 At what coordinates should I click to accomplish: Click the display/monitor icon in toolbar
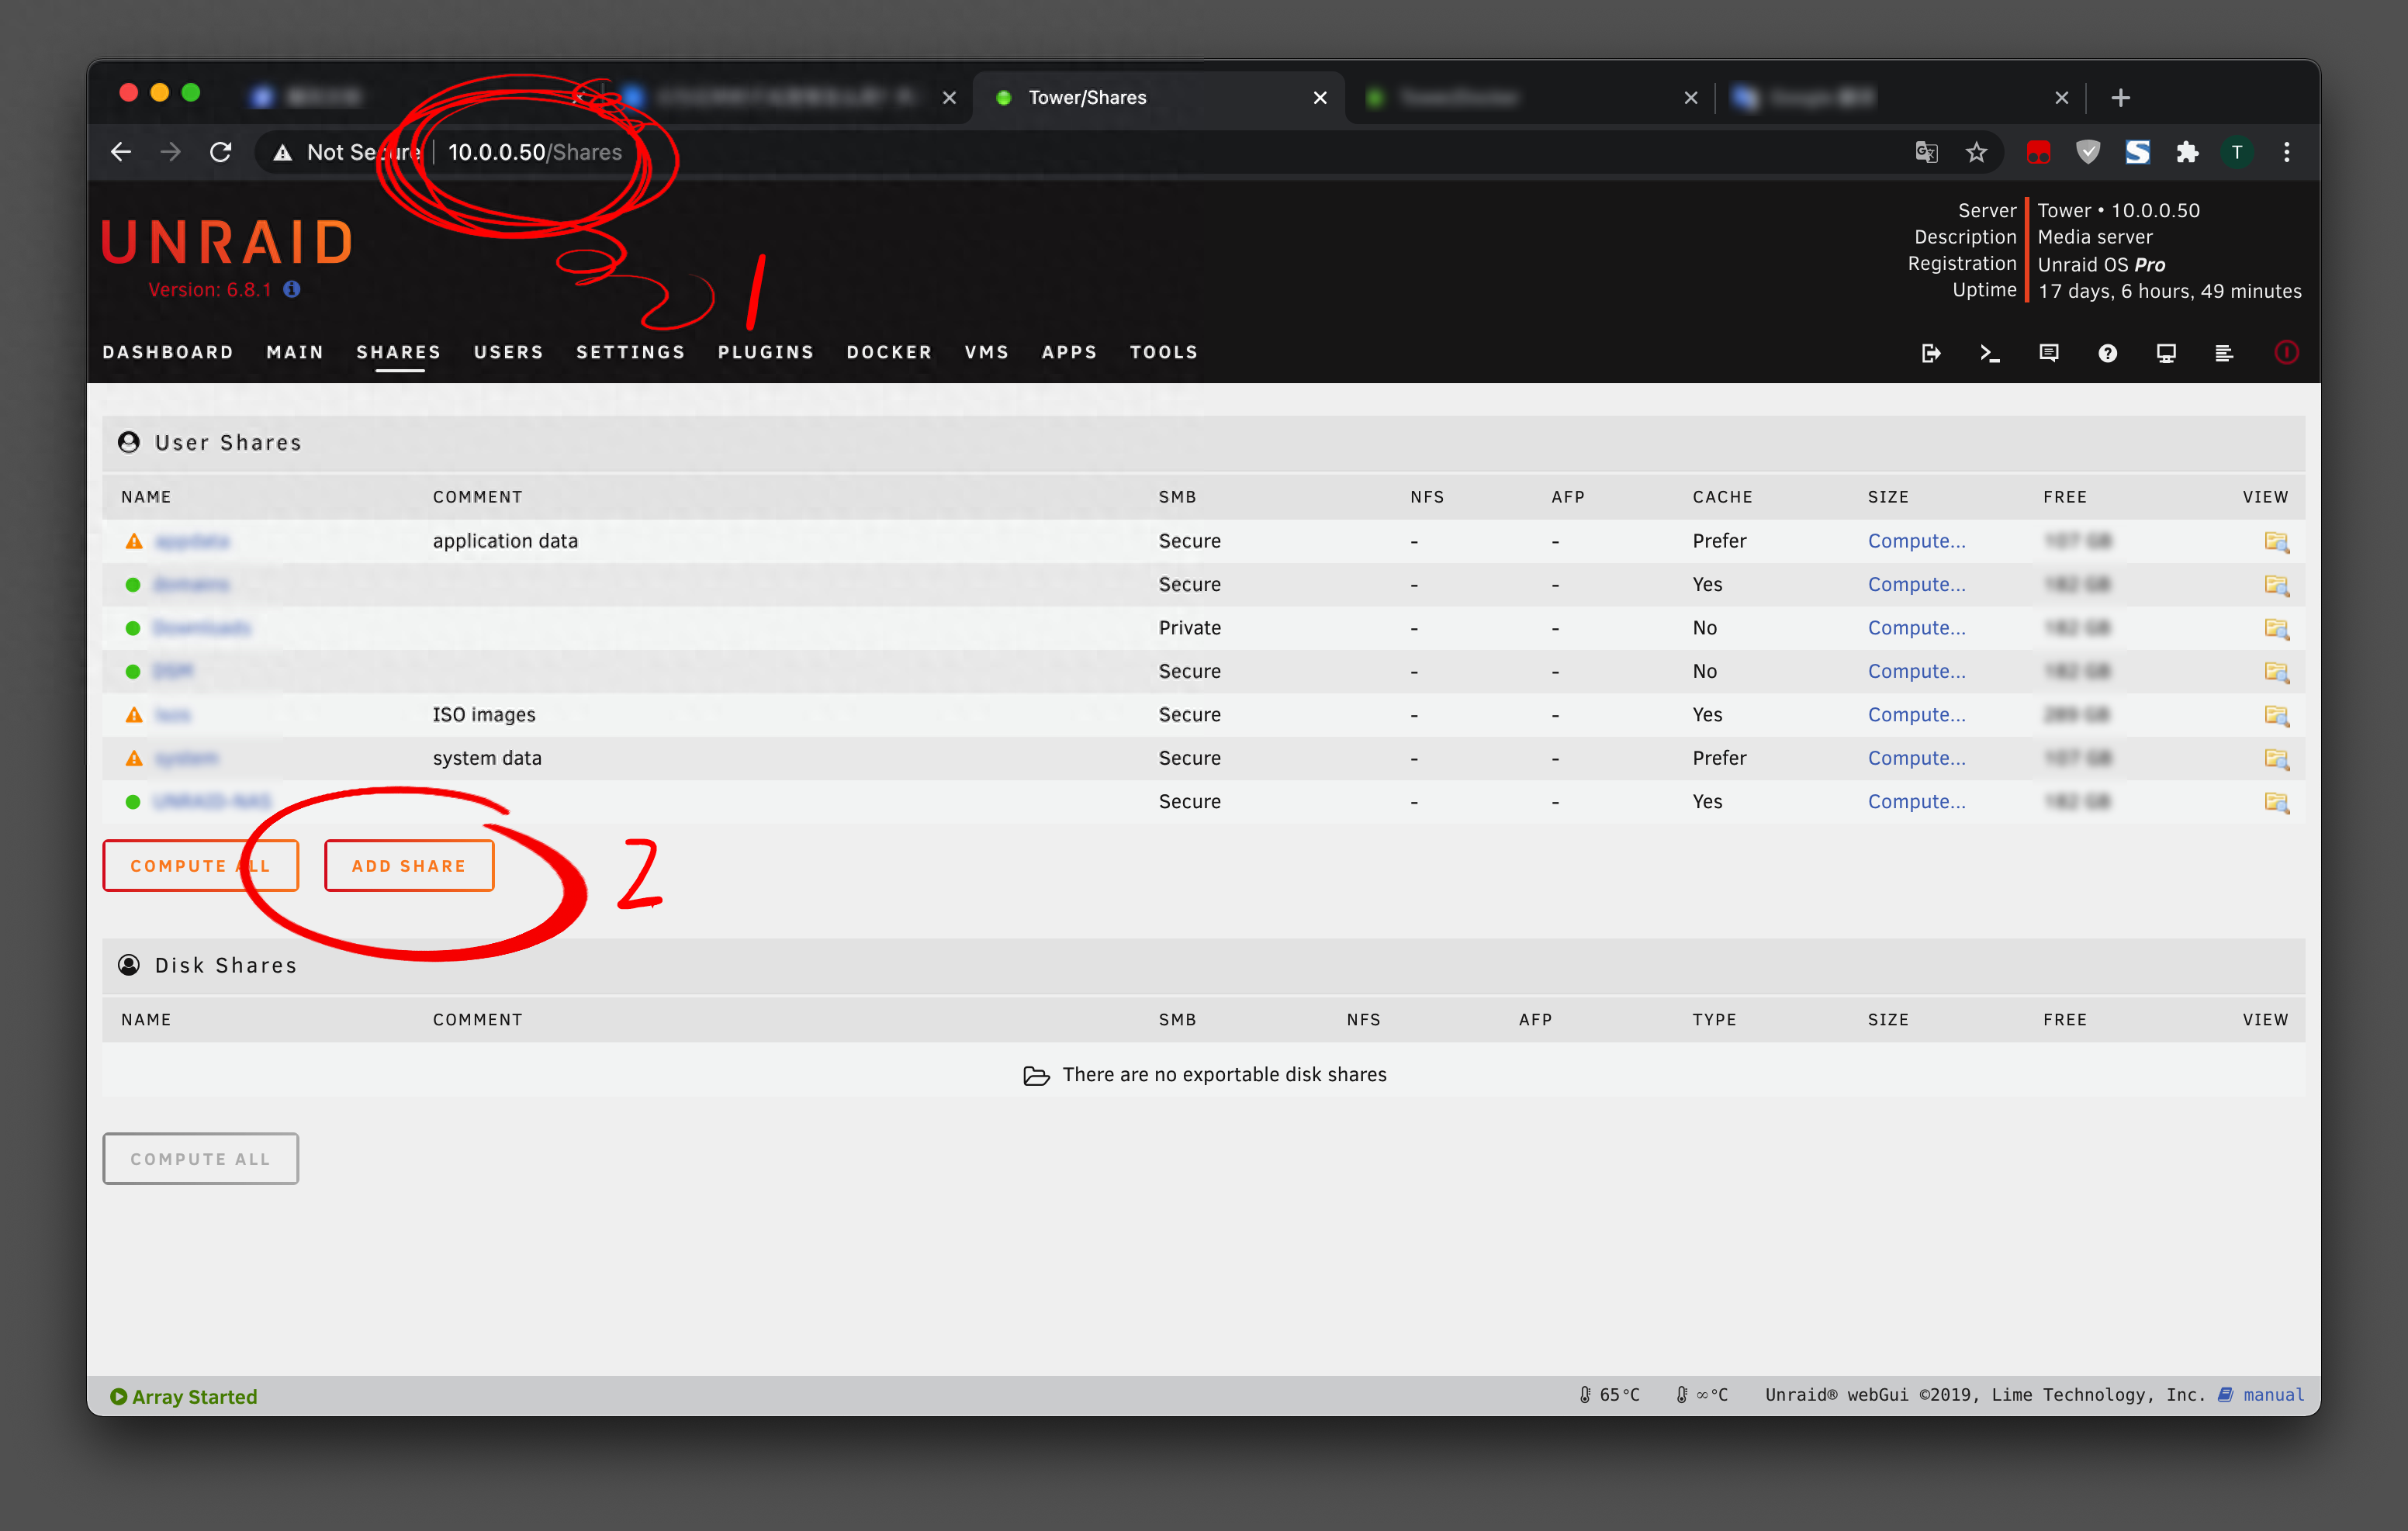(2162, 351)
